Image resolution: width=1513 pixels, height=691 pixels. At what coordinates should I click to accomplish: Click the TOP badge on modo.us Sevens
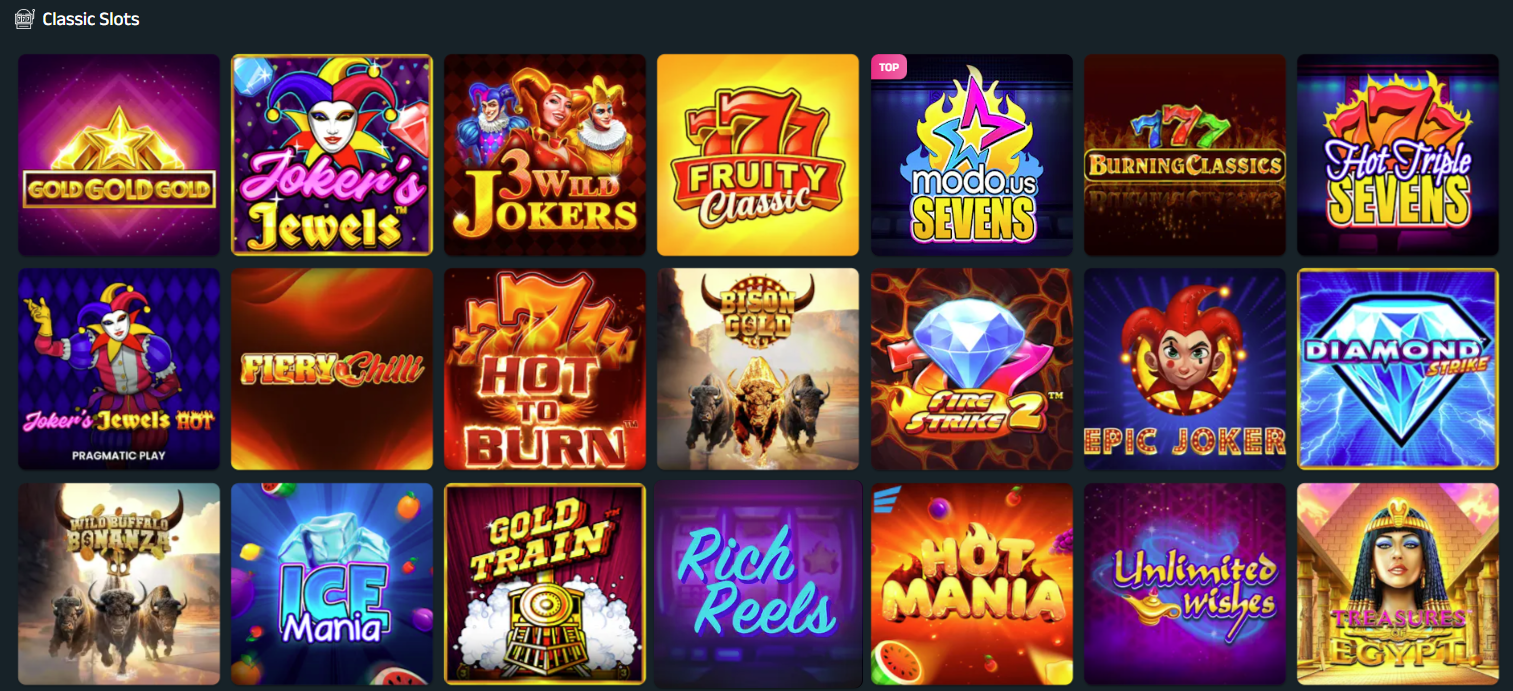coord(888,67)
